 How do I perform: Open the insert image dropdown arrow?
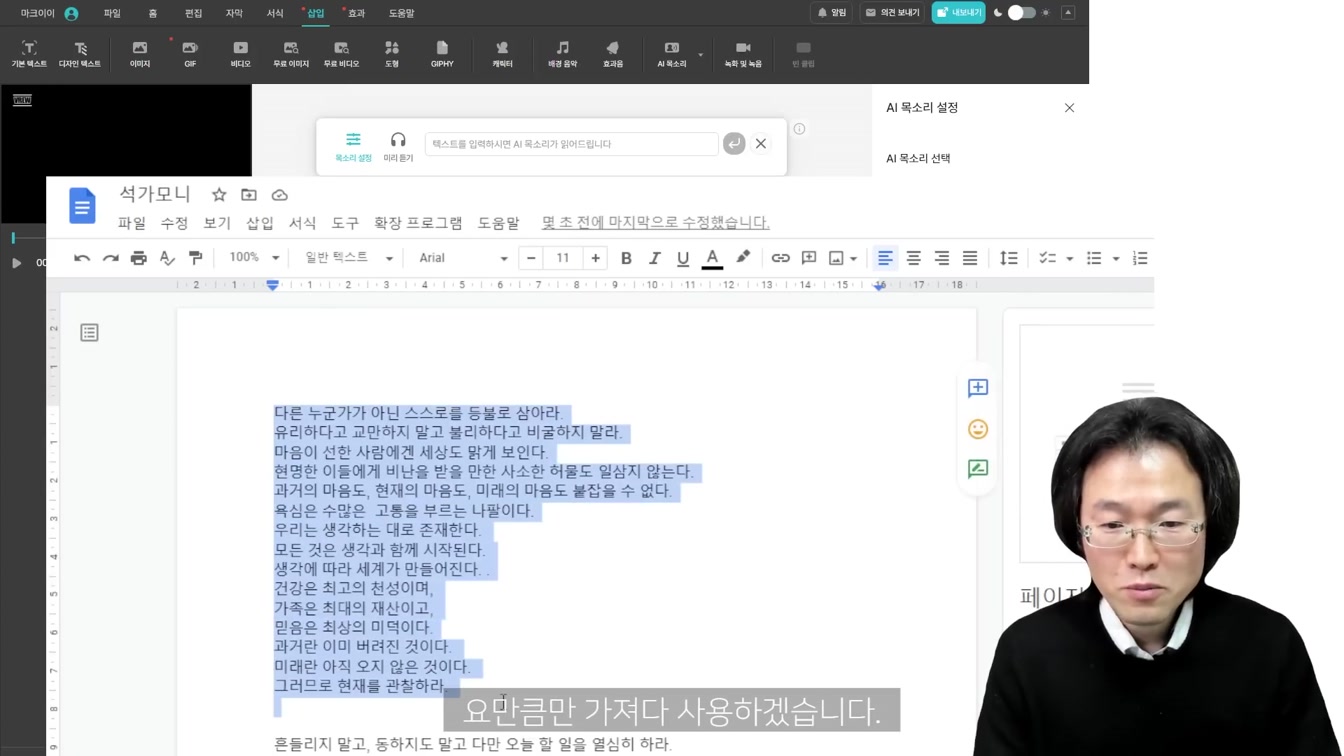854,259
